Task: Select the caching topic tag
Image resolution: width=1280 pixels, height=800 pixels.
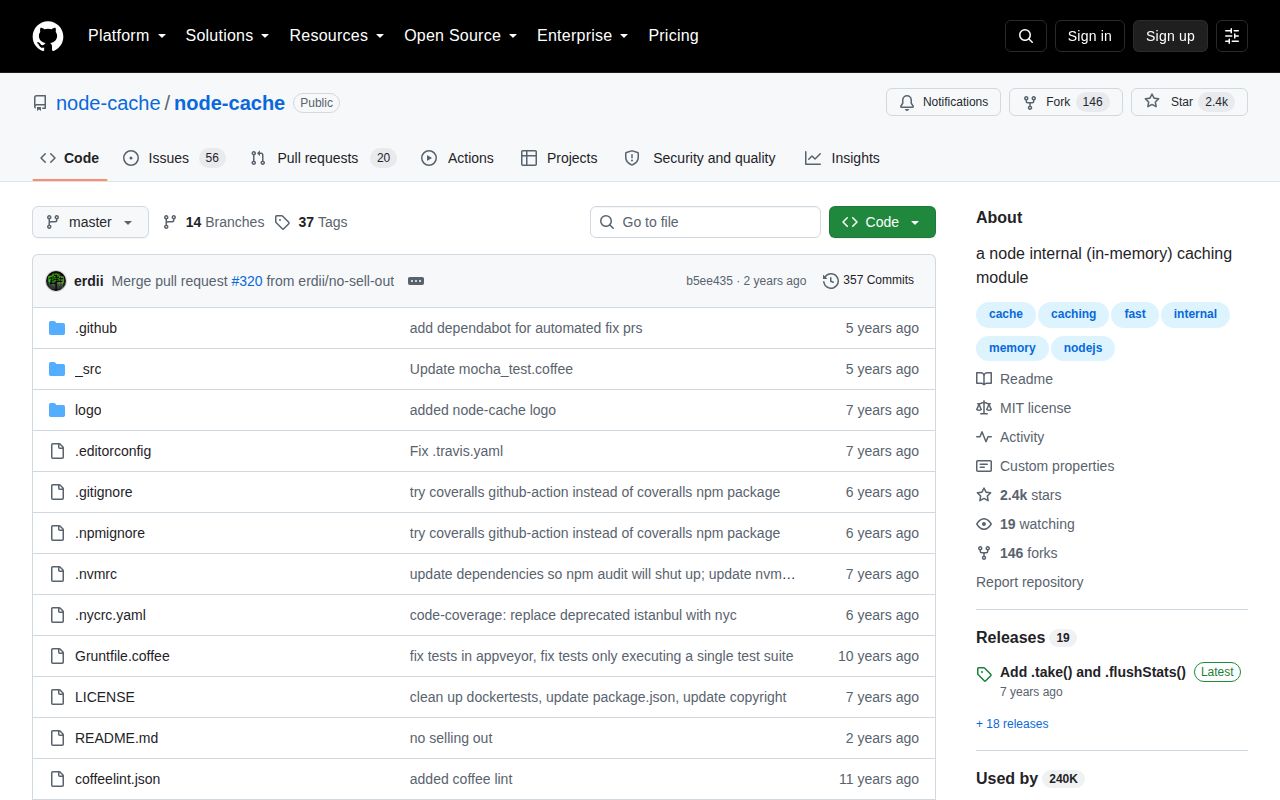Action: [x=1074, y=314]
